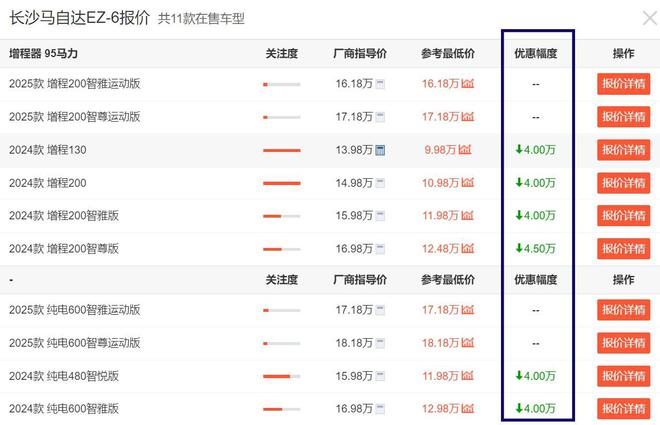Click 报价详情 for 2024款 纯电600智雅版

click(x=623, y=408)
